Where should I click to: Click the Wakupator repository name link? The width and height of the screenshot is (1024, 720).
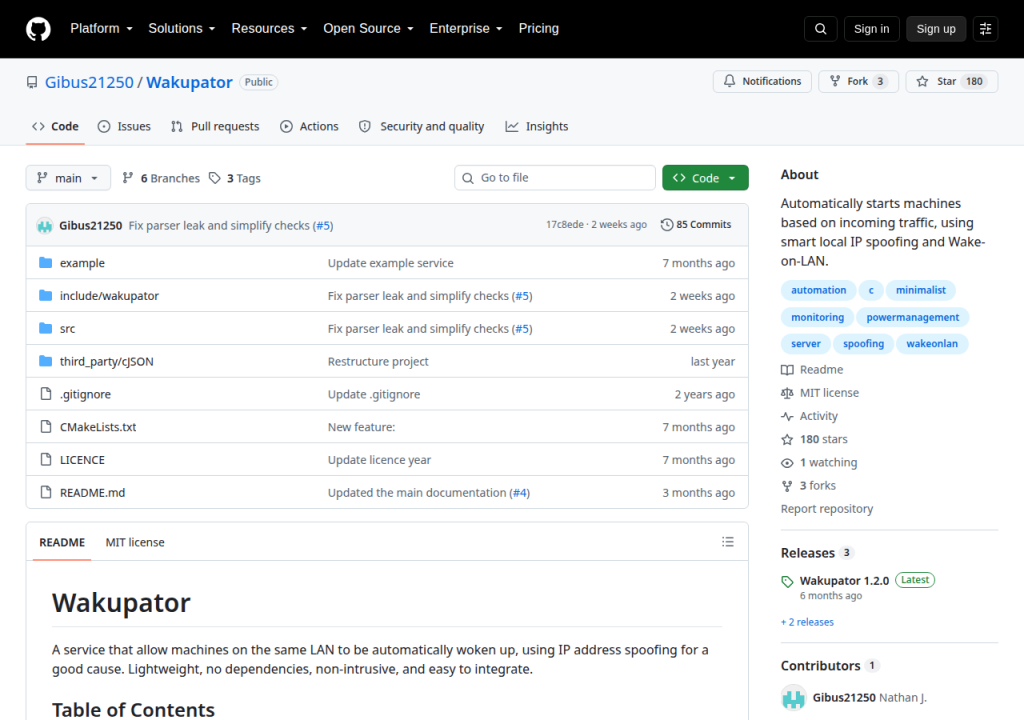pyautogui.click(x=189, y=82)
